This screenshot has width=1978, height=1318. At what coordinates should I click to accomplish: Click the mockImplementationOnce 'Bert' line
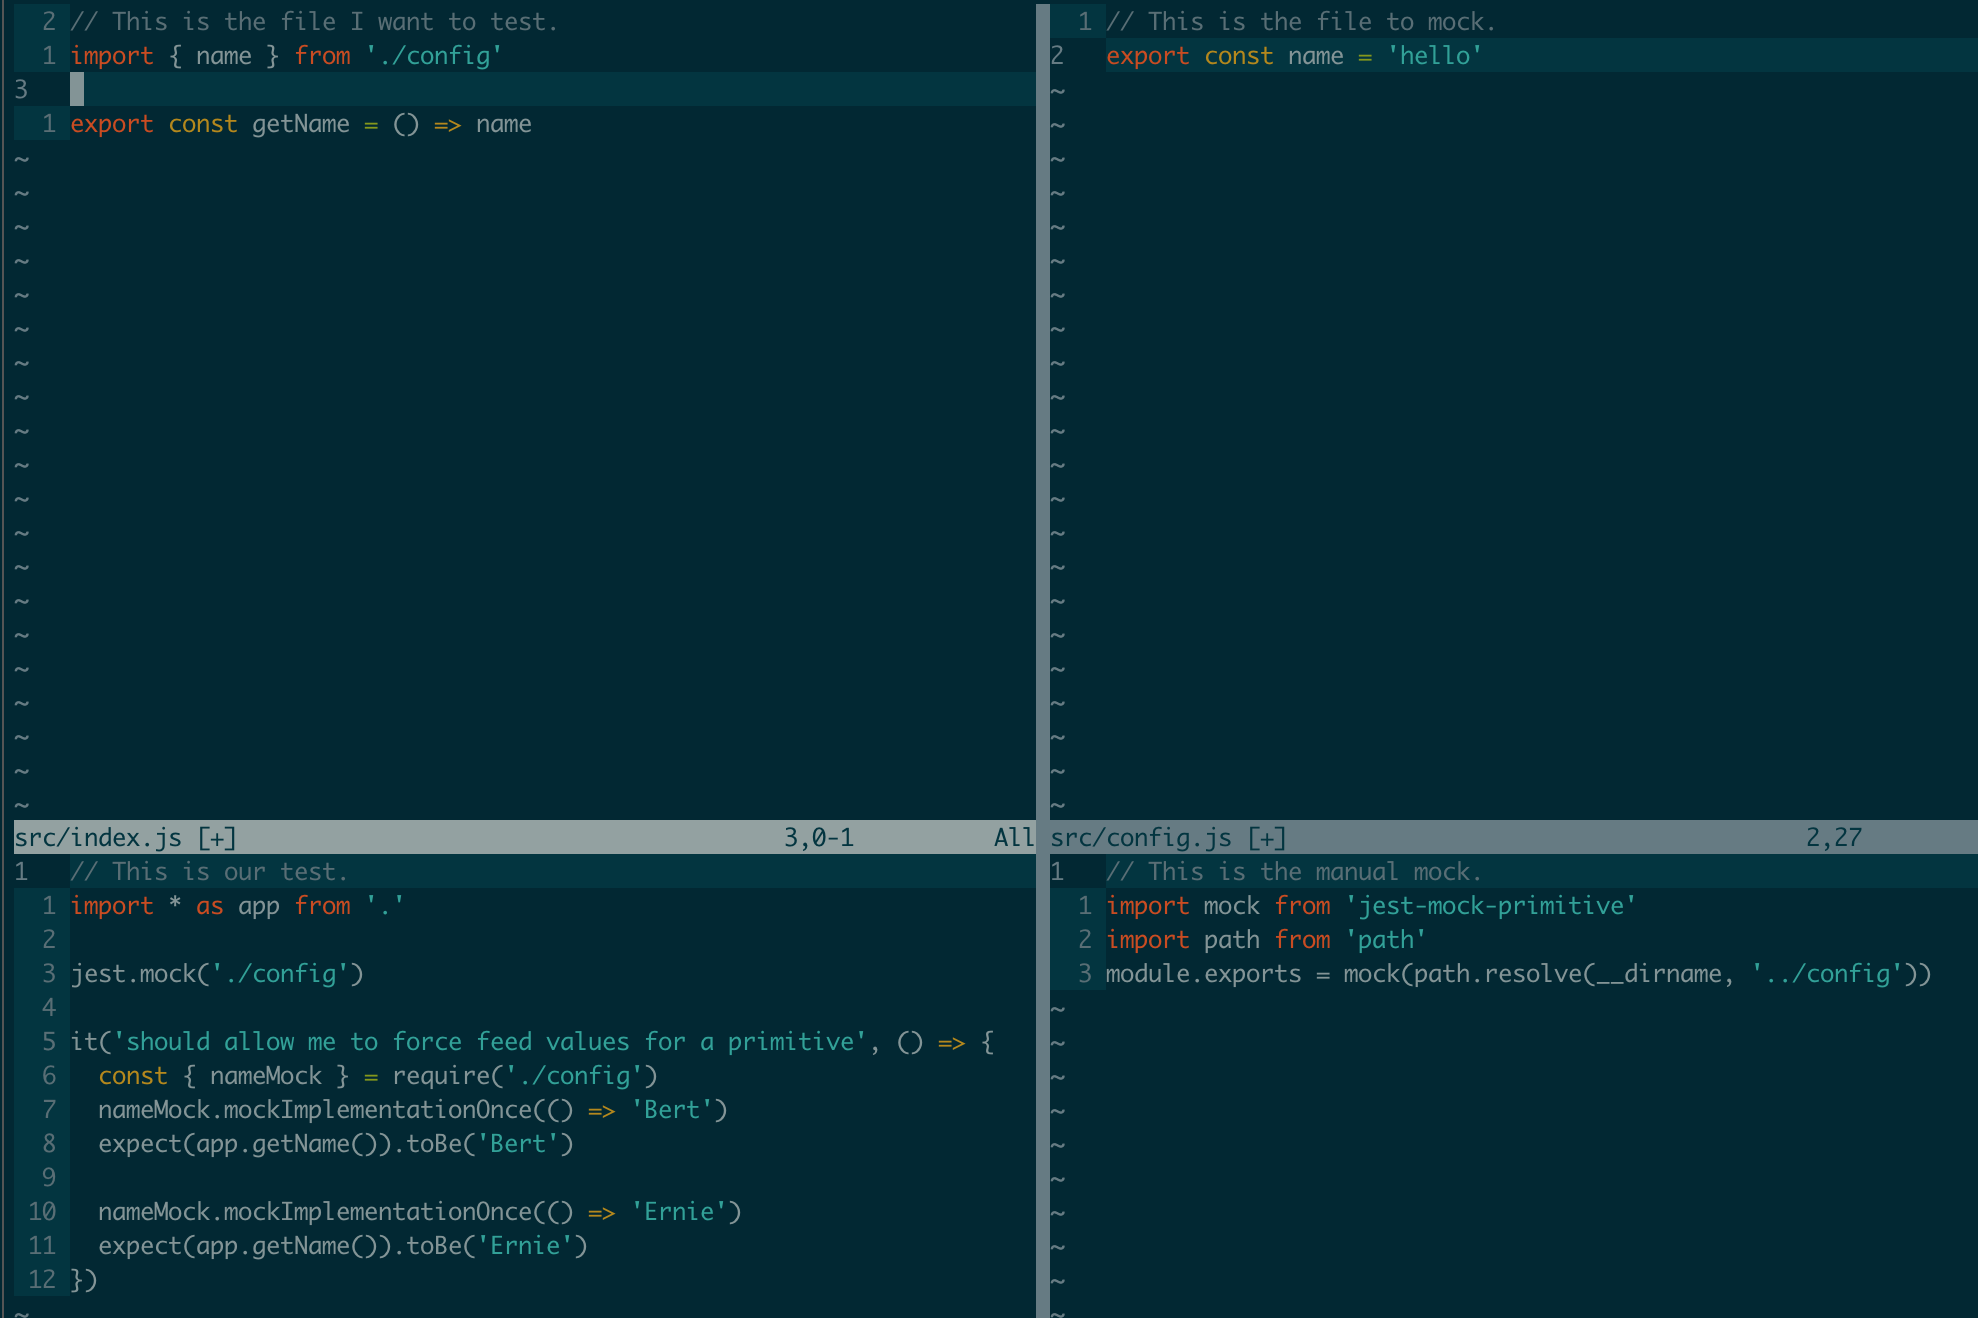pos(413,1109)
